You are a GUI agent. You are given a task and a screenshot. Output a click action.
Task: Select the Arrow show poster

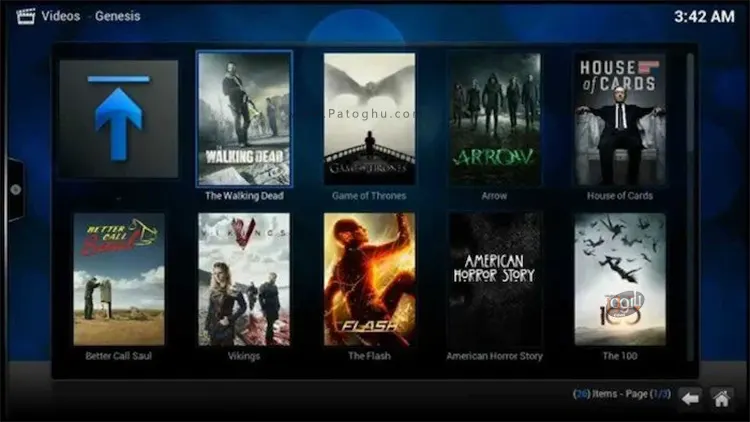click(x=495, y=119)
